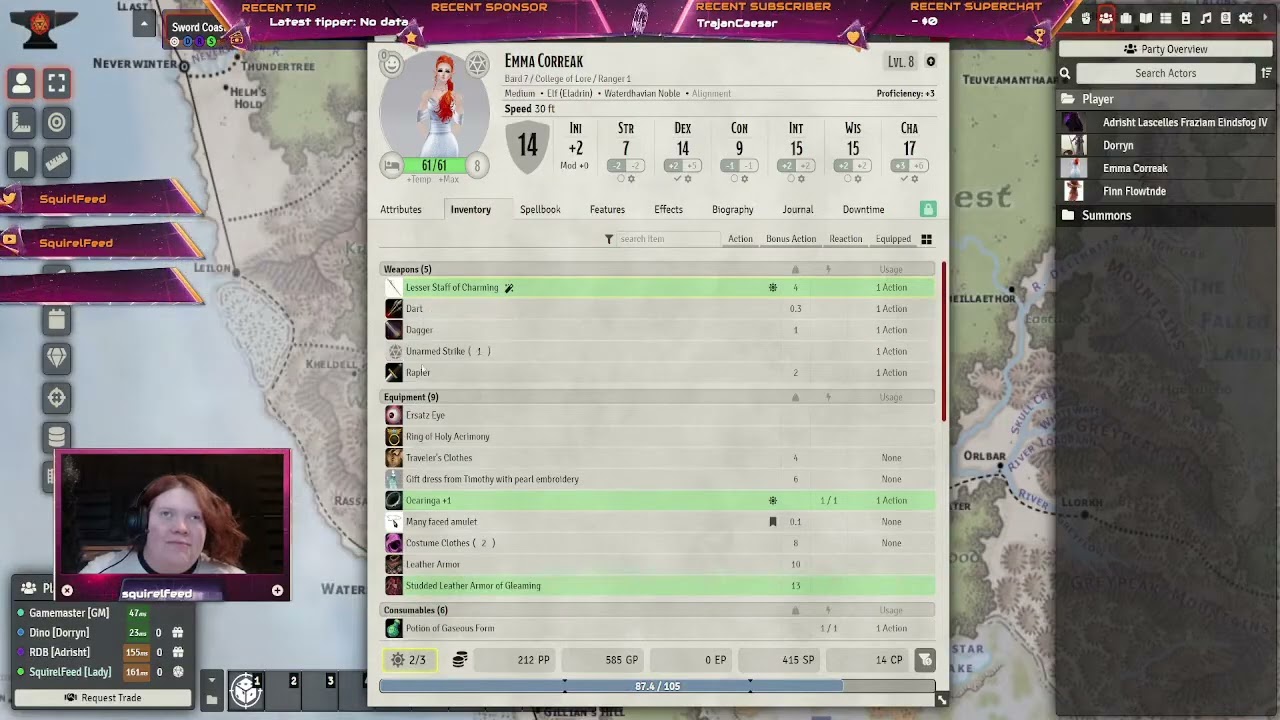Screen dimensions: 1280x720
Task: Click the inventory scrollbar
Action: point(943,340)
